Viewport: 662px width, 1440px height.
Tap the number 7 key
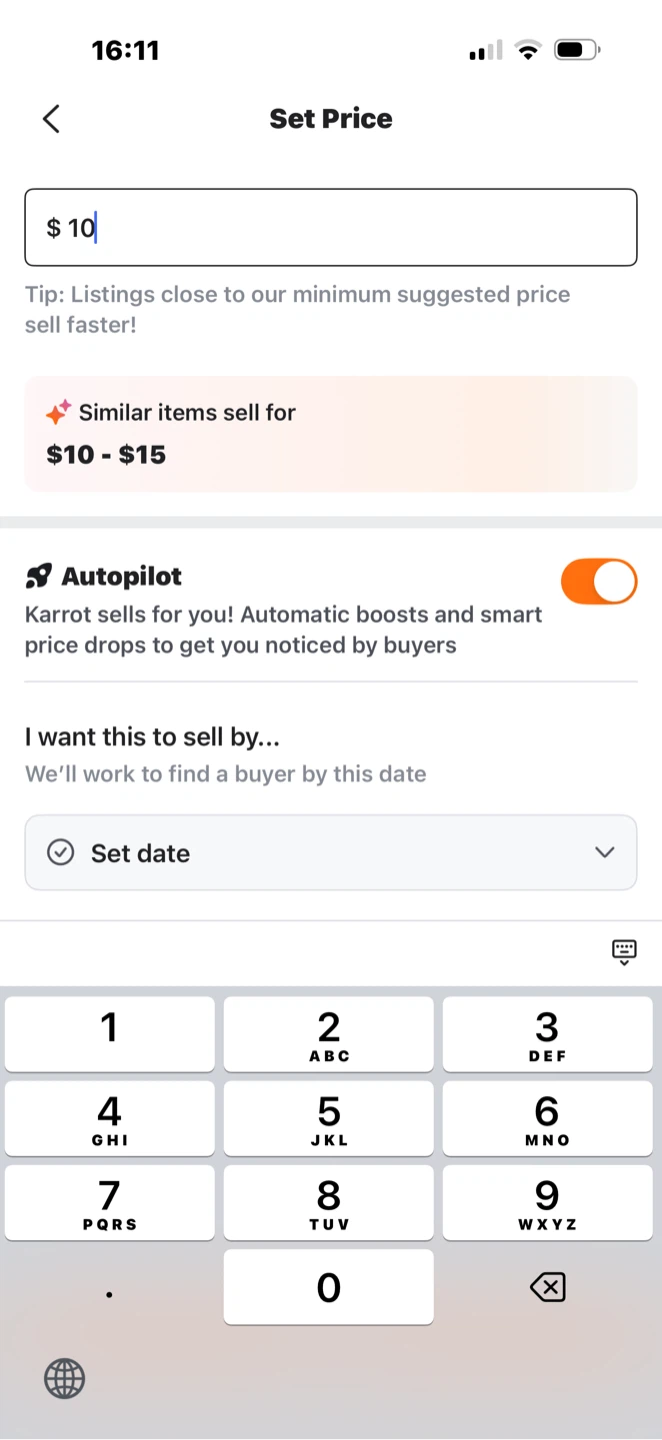pos(109,1203)
